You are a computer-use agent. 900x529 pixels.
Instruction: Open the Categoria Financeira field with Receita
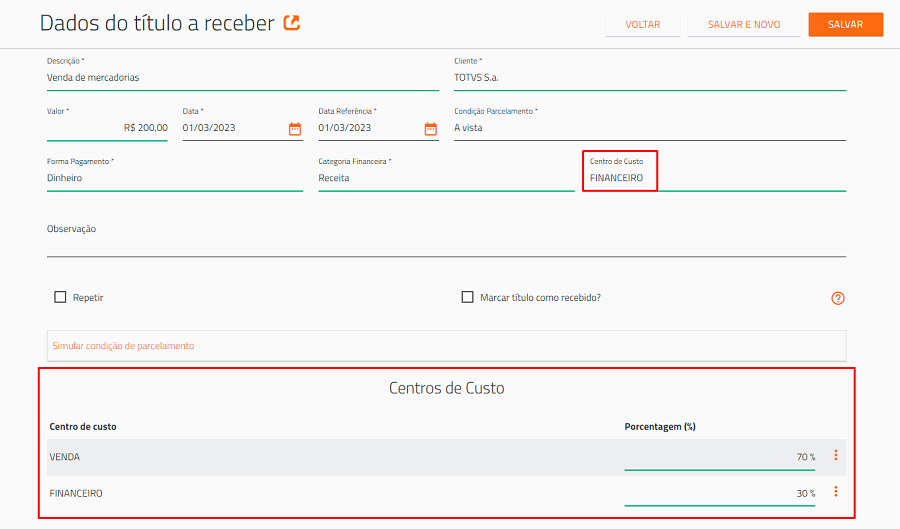(x=446, y=178)
